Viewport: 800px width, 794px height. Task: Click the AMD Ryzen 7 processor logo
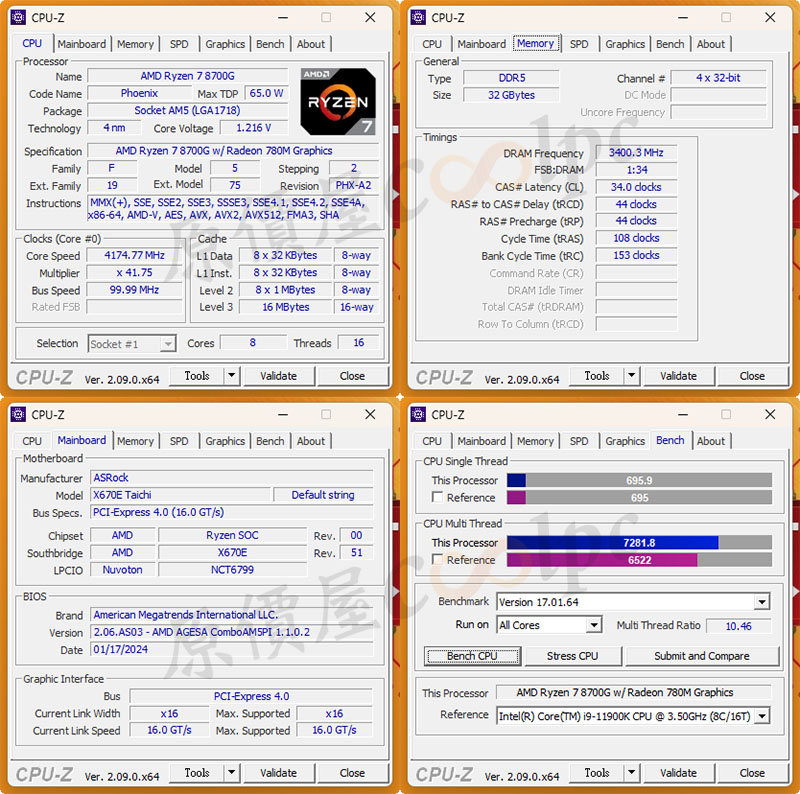click(338, 102)
